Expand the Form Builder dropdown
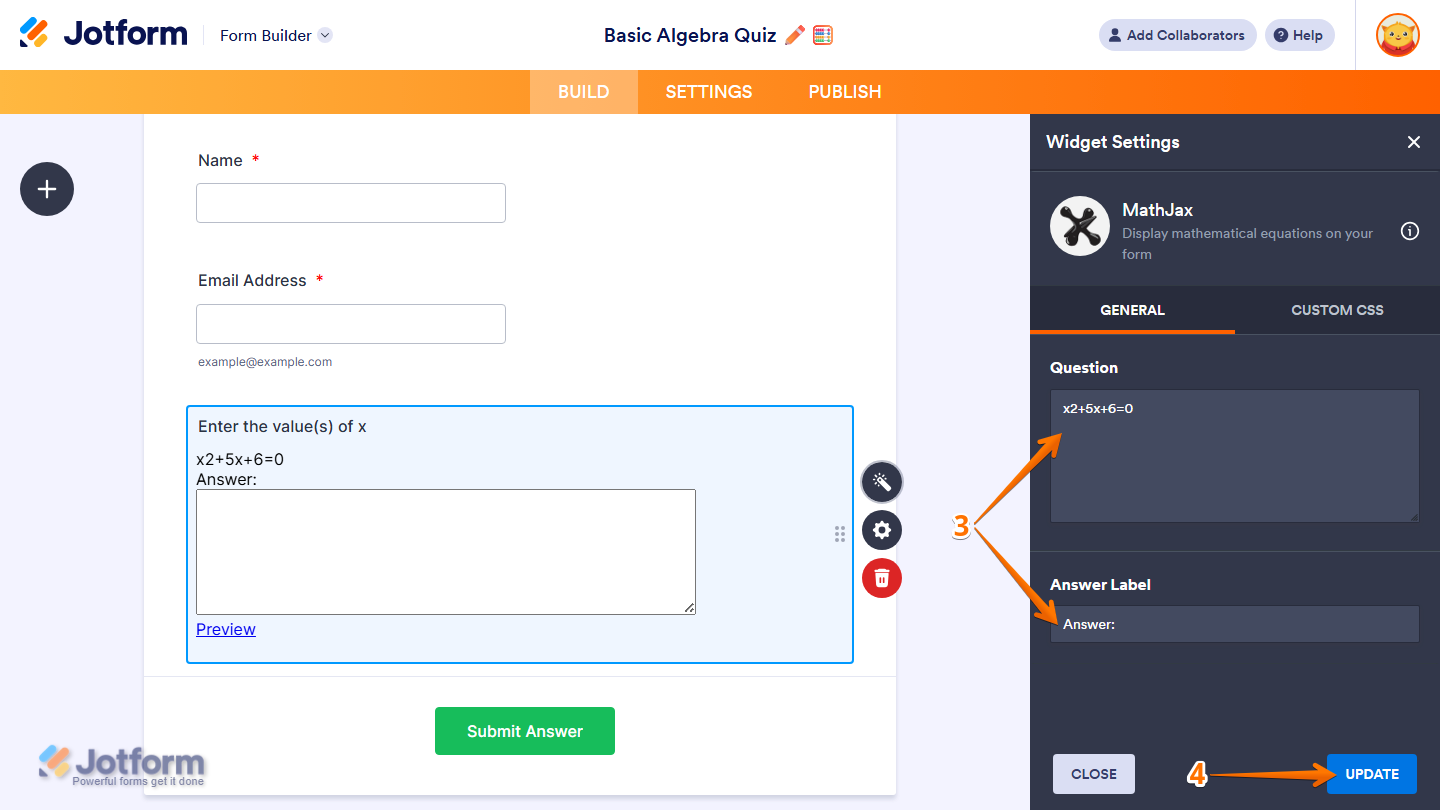The height and width of the screenshot is (810, 1440). point(275,35)
